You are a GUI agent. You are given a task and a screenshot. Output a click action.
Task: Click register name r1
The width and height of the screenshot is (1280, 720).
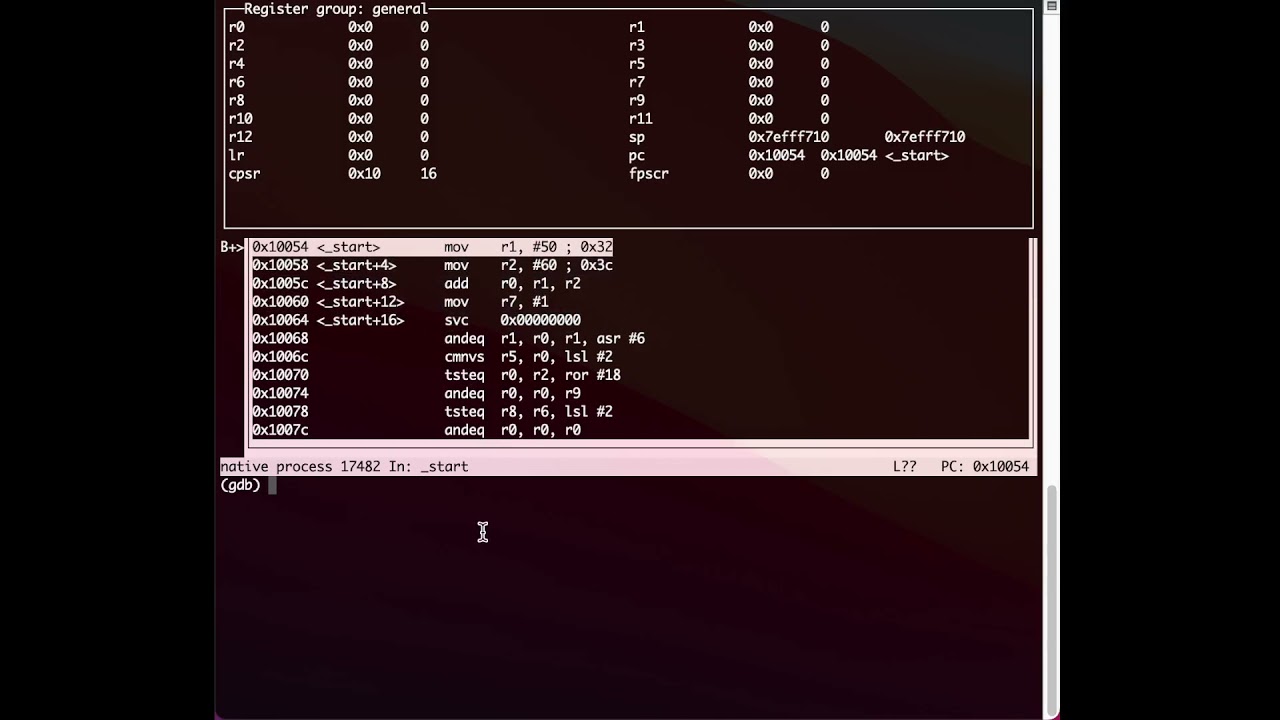(637, 27)
